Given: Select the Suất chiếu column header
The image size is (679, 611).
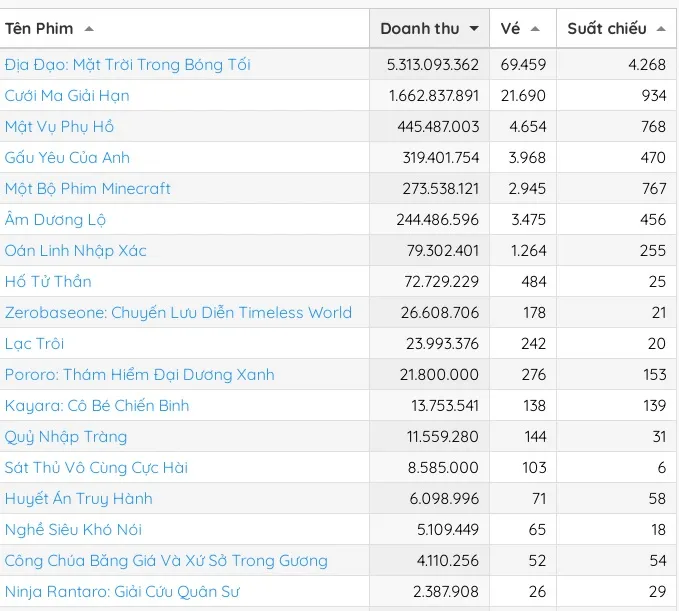Looking at the screenshot, I should (x=606, y=29).
